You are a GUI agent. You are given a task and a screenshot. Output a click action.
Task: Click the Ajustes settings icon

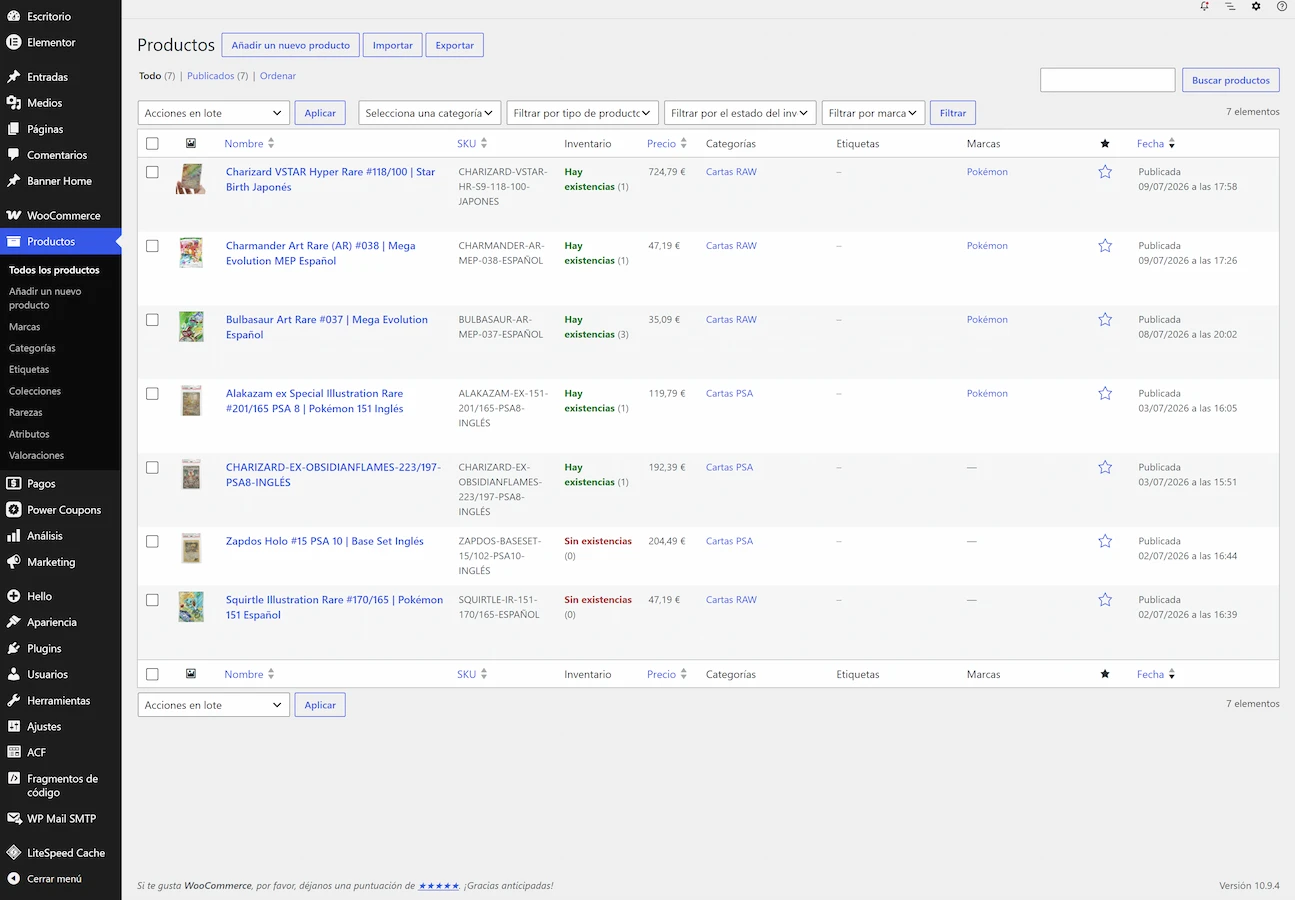pyautogui.click(x=14, y=727)
